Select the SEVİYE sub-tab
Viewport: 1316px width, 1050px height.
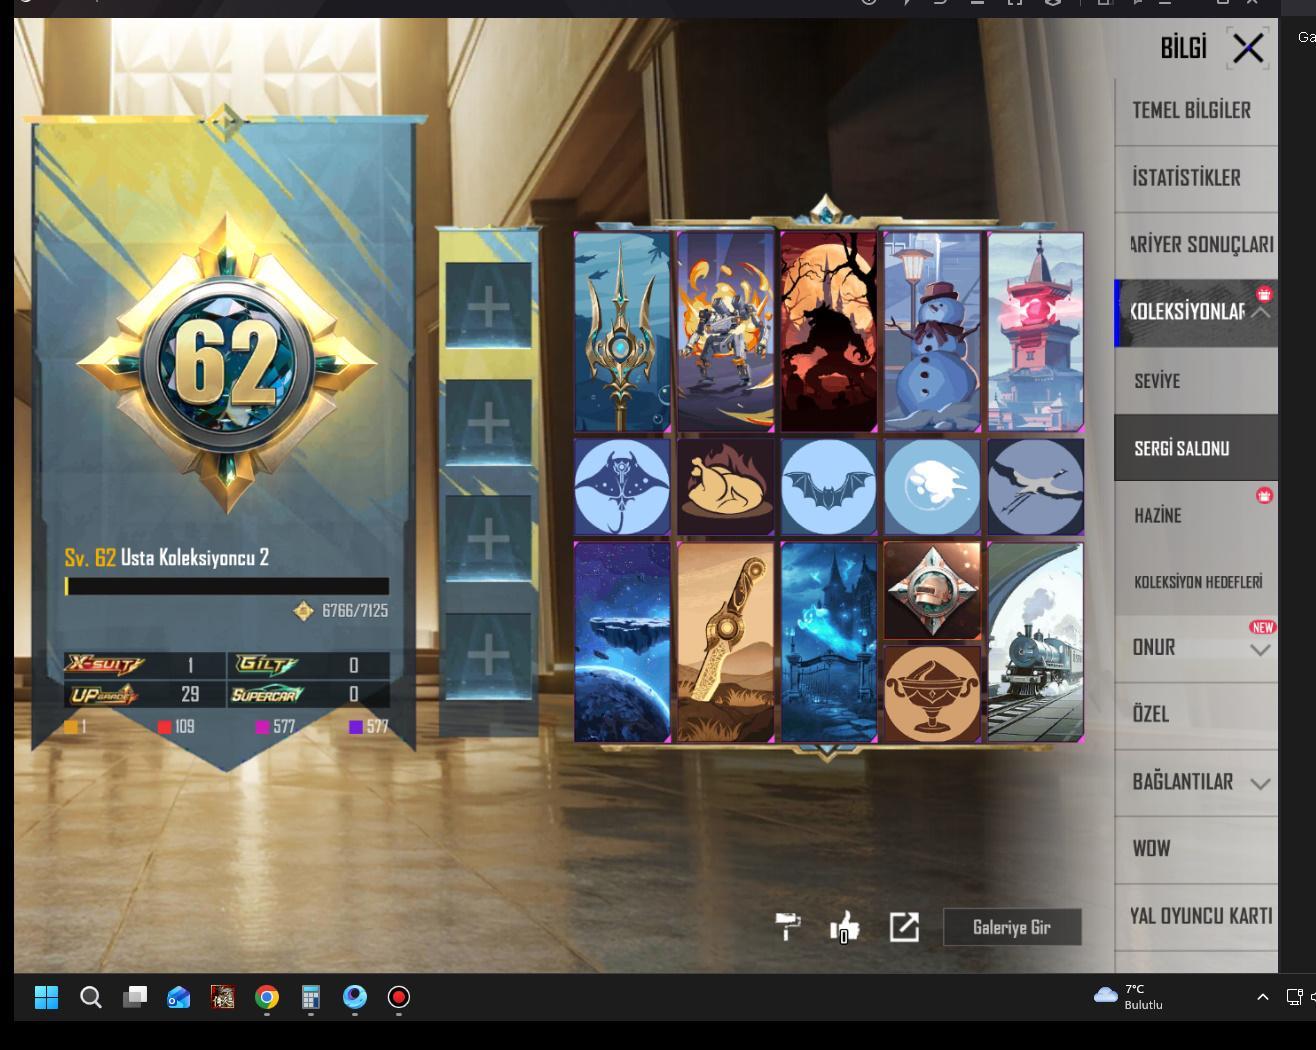tap(1196, 381)
